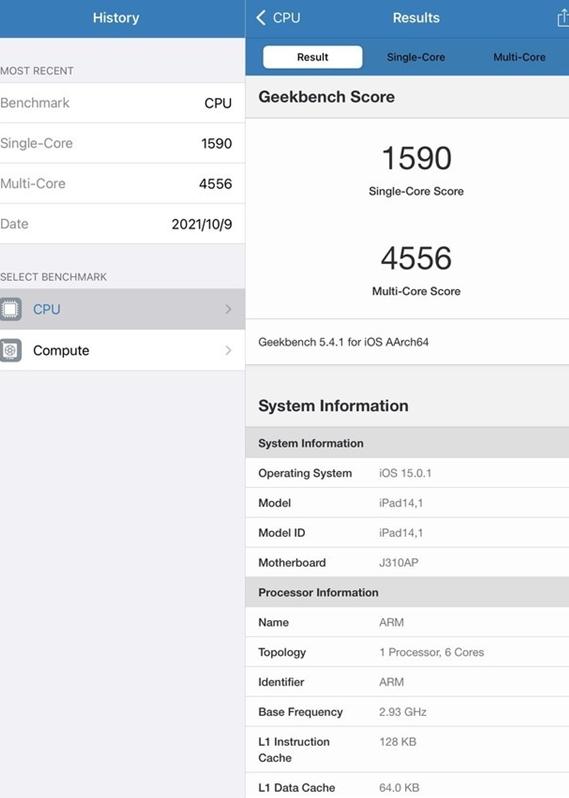The height and width of the screenshot is (798, 569).
Task: Click Geekbench 5.4.1 for iOS AArch64 text
Action: [344, 342]
